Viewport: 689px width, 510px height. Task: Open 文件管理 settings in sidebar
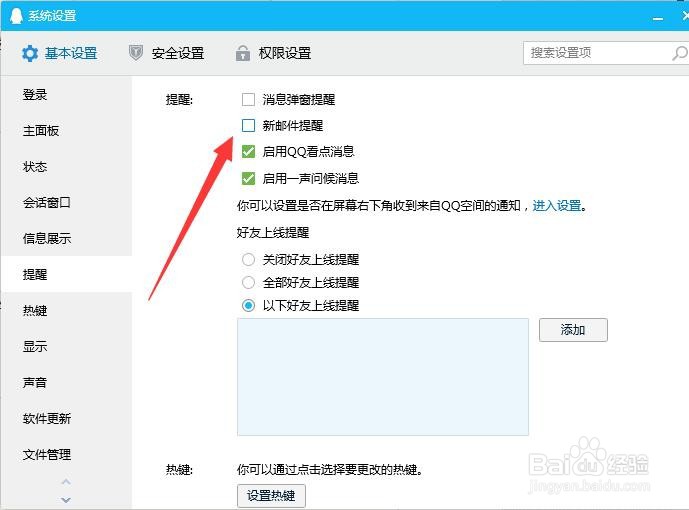click(66, 455)
